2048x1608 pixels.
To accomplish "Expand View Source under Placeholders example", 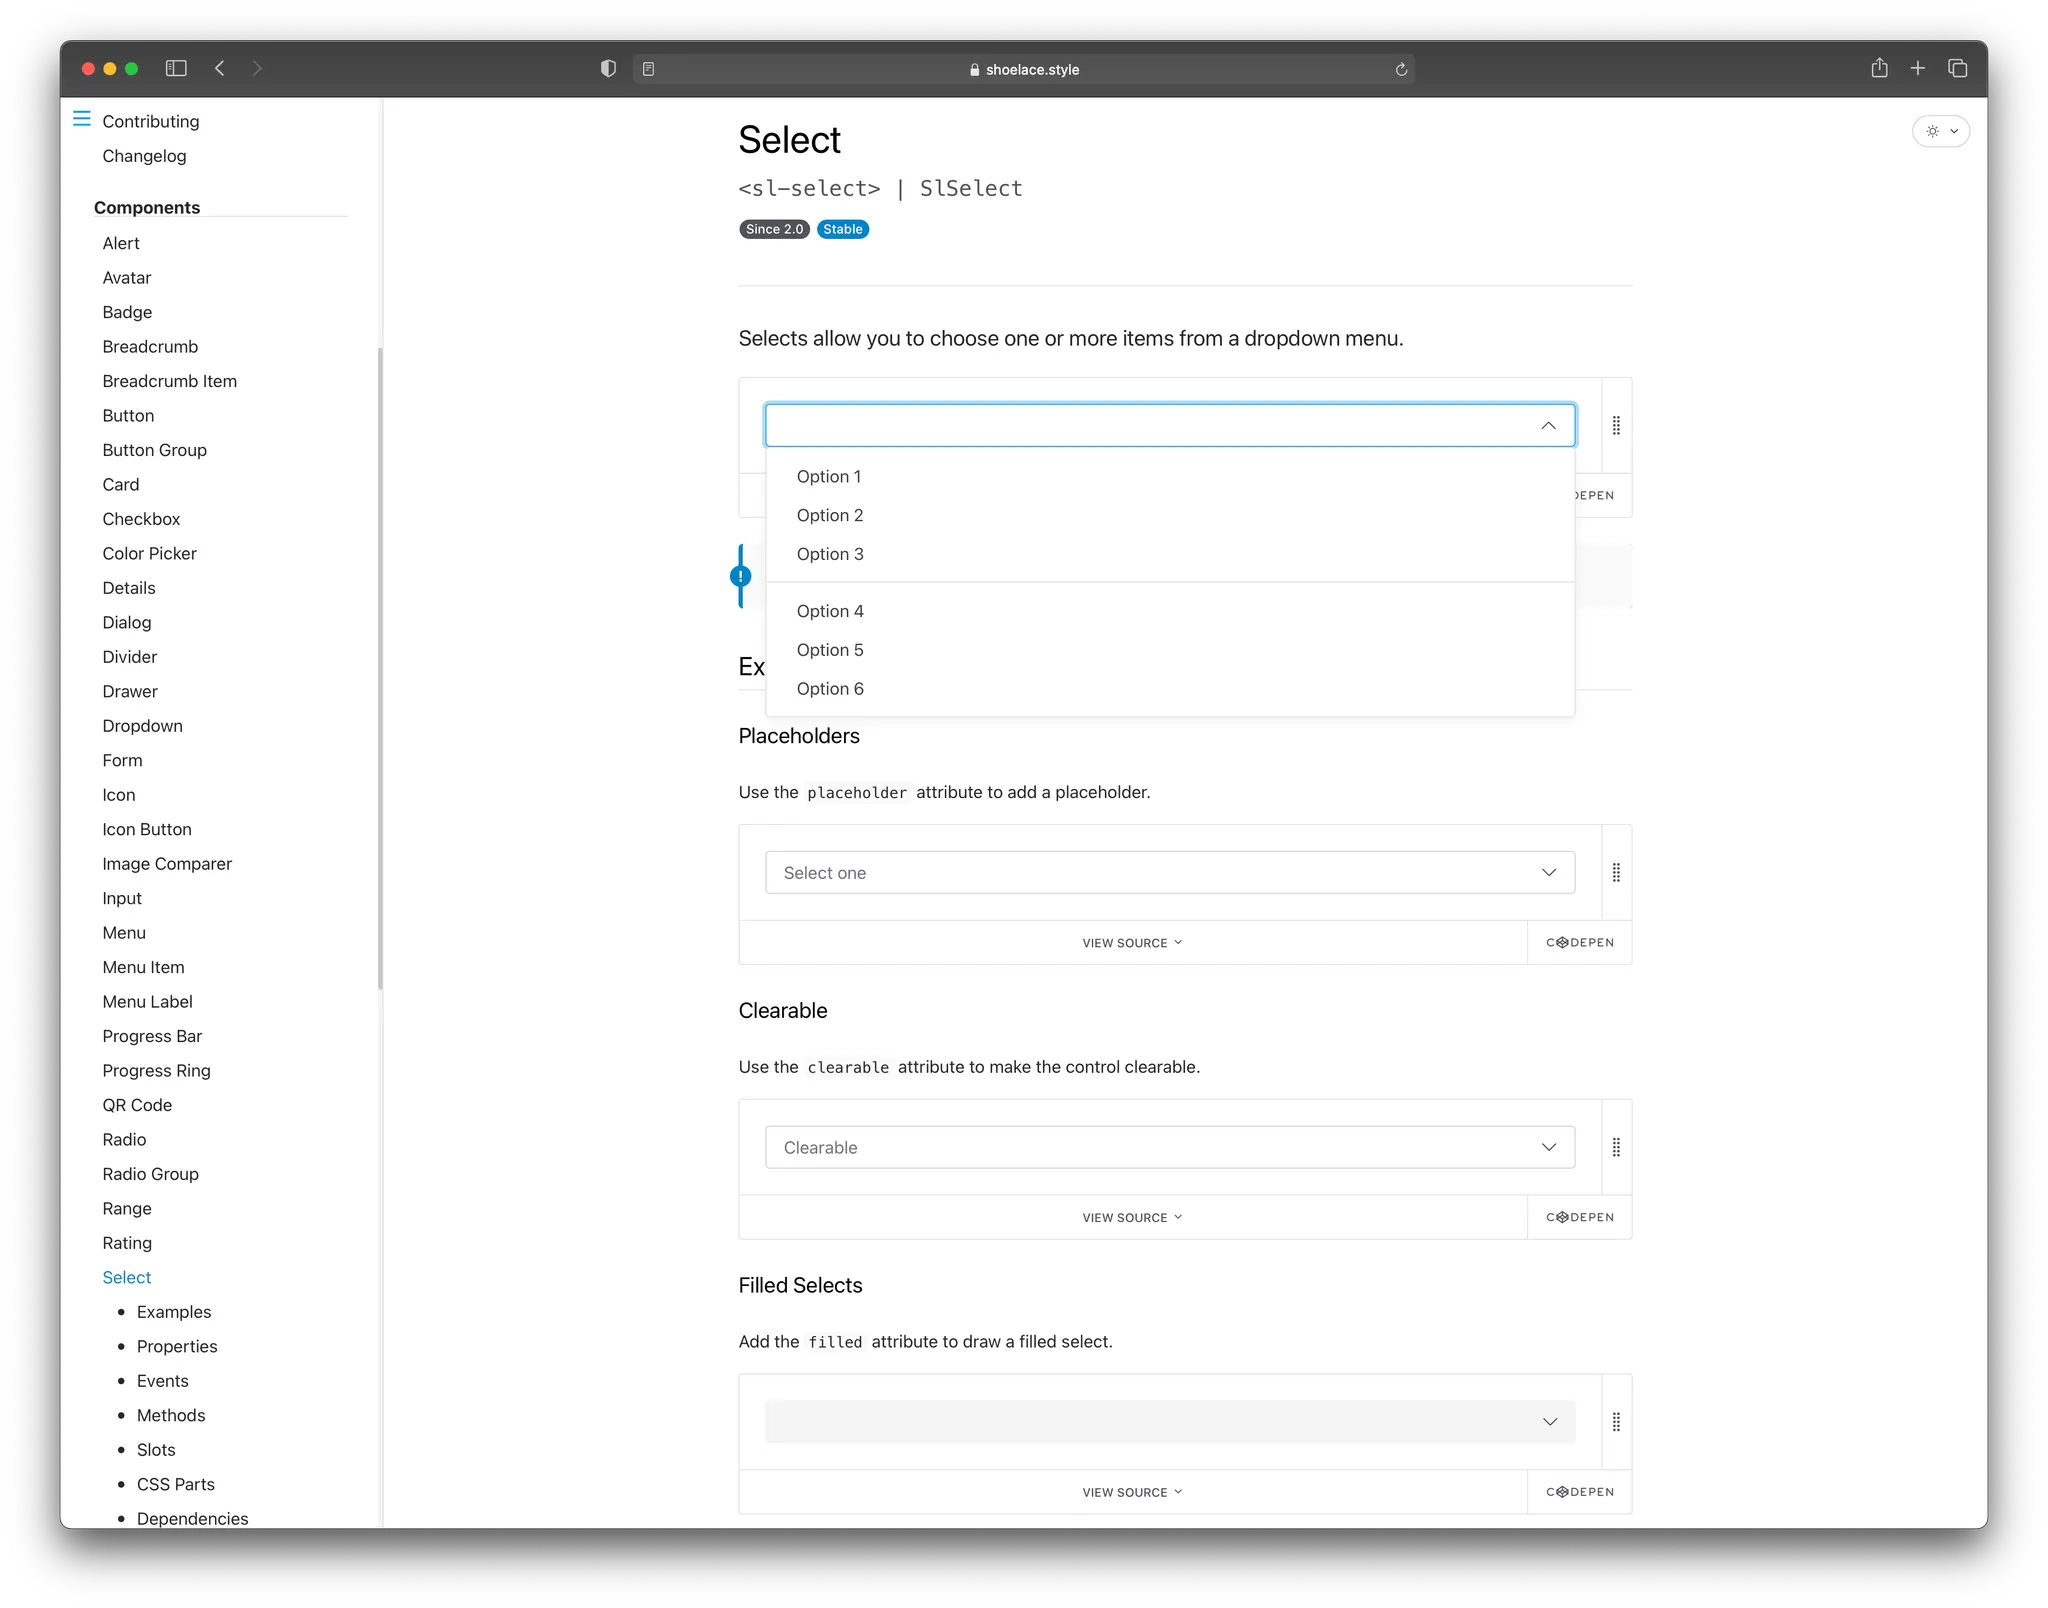I will (x=1131, y=943).
